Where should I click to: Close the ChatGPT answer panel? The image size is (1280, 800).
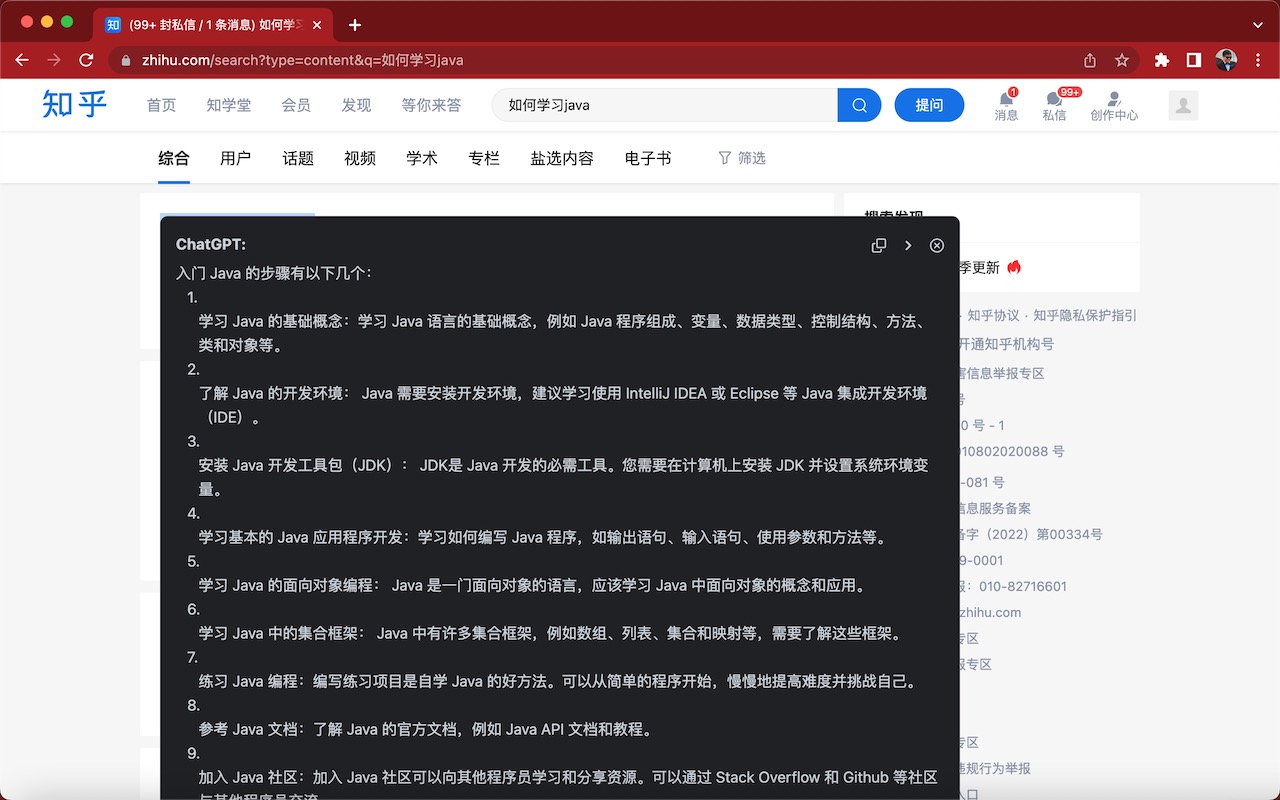[x=936, y=245]
